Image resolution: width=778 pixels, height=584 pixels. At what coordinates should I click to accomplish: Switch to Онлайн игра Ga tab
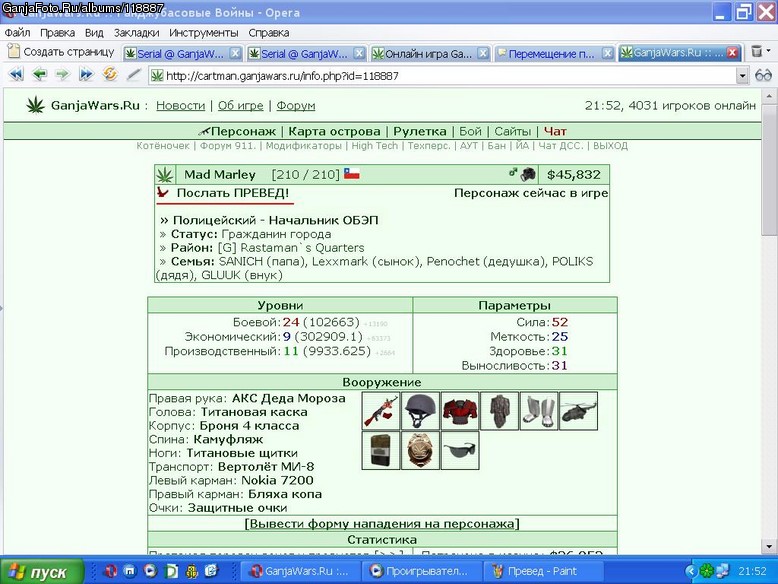point(430,54)
